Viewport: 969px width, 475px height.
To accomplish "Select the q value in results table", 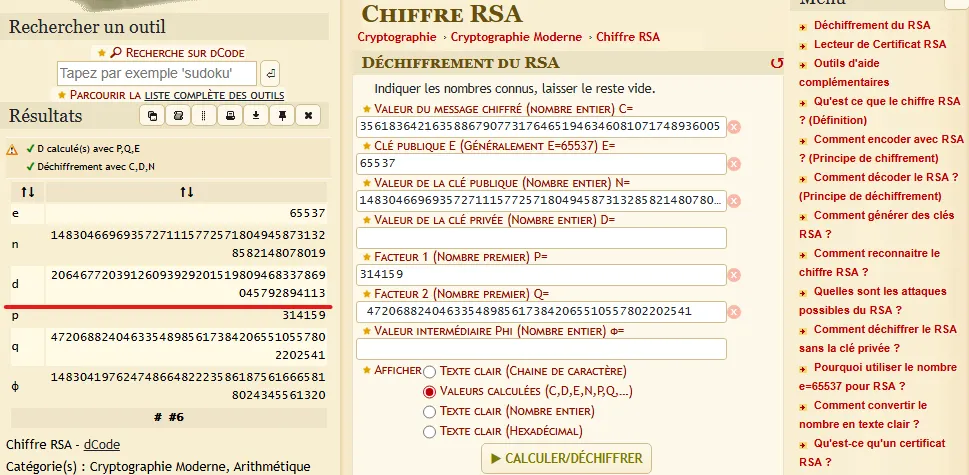I will 188,347.
